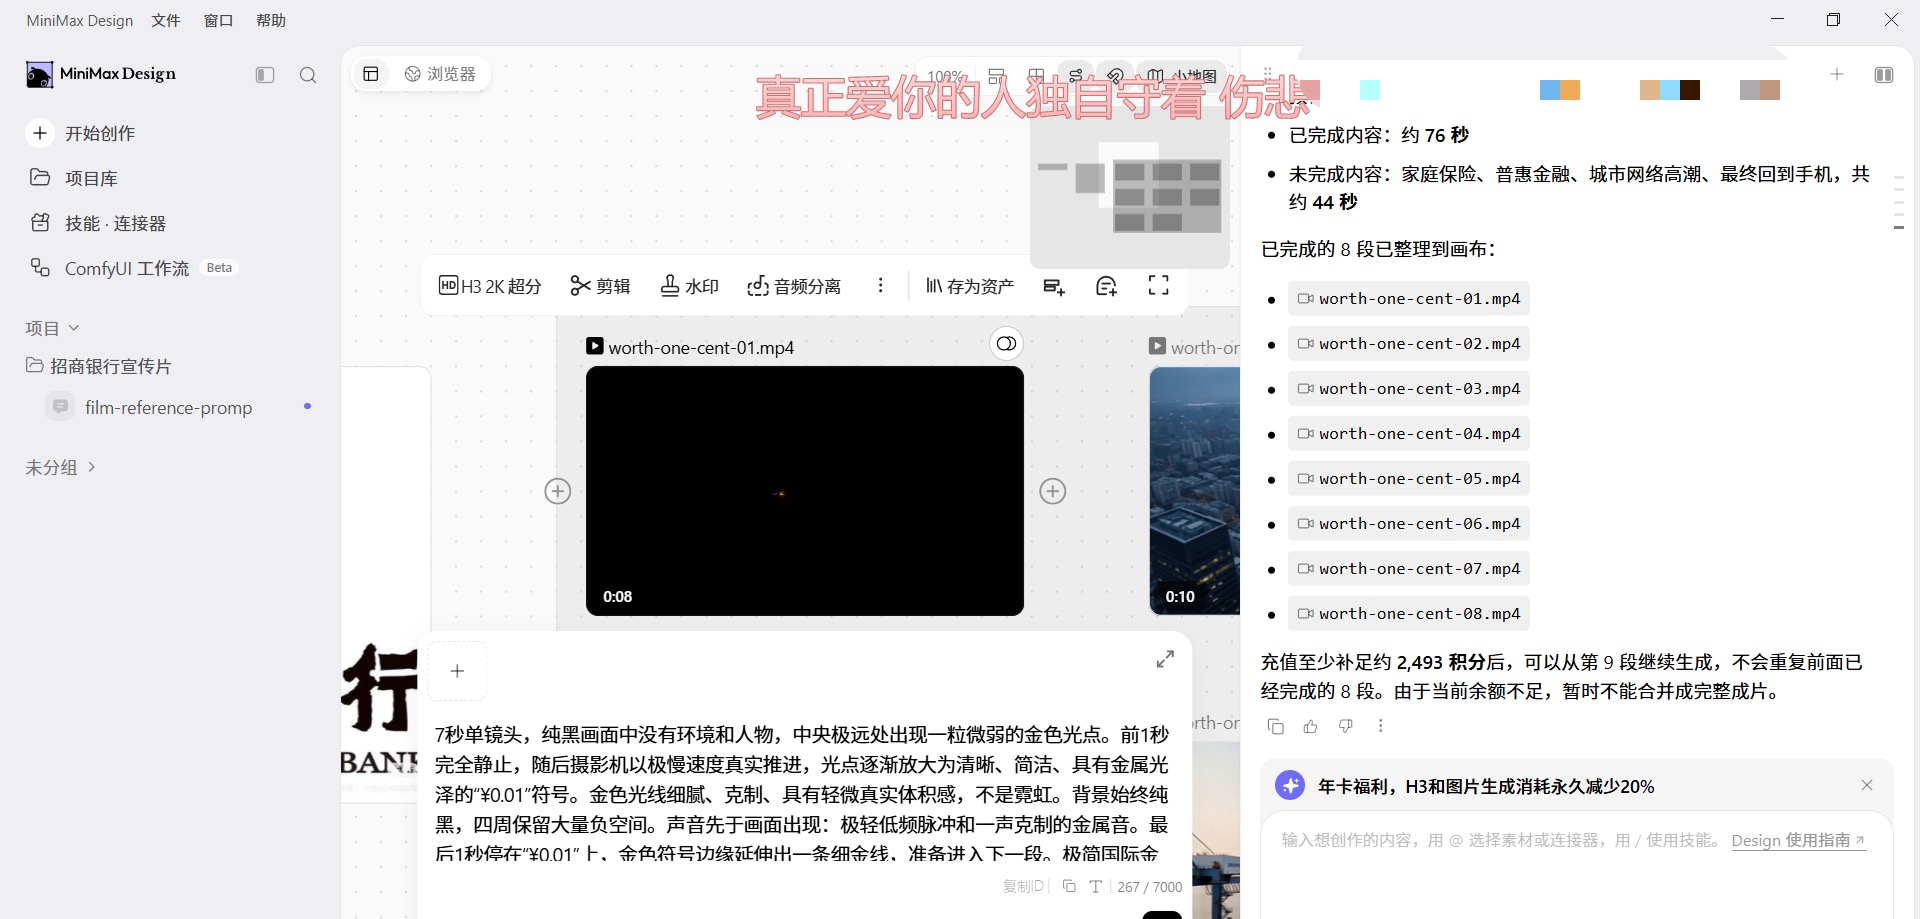Viewport: 1920px width, 919px height.
Task: Click the sparkle icon in 年卡福利 banner
Action: coord(1290,785)
